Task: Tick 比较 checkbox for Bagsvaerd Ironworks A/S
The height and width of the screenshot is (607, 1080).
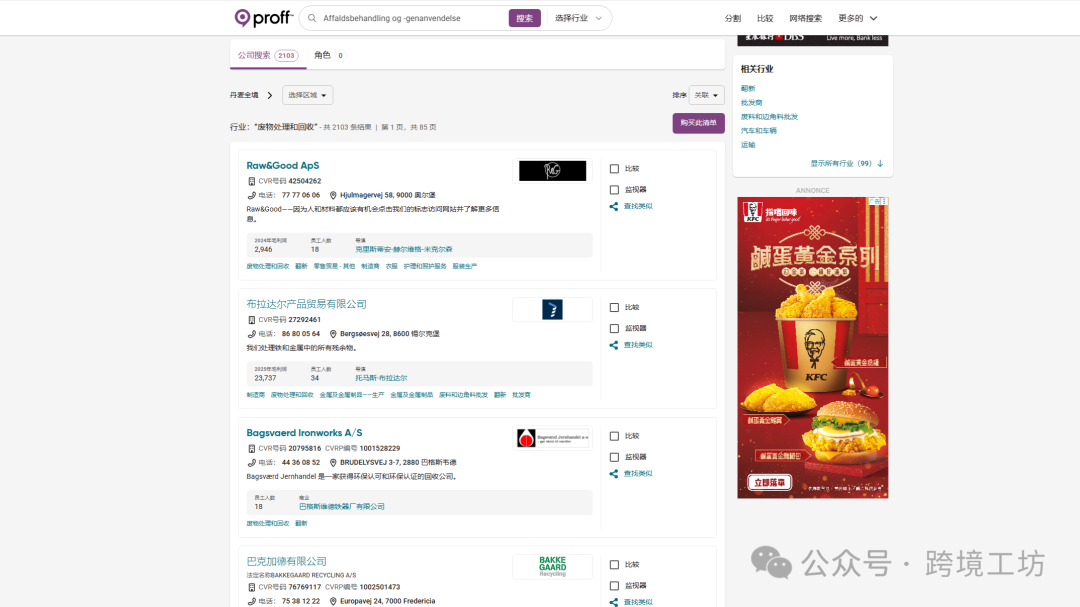Action: [614, 436]
